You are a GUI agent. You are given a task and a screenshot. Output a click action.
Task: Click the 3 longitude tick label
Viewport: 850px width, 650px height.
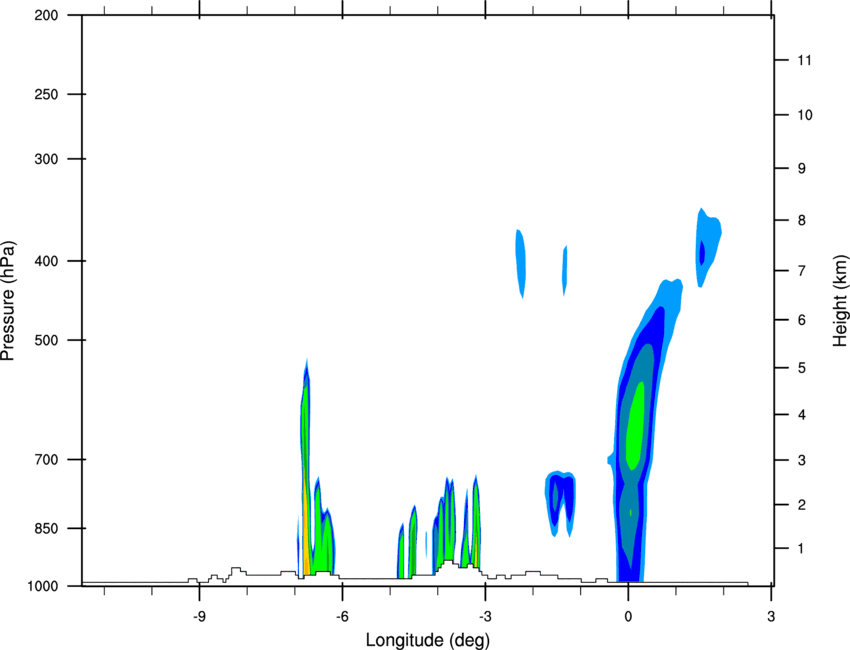771,617
